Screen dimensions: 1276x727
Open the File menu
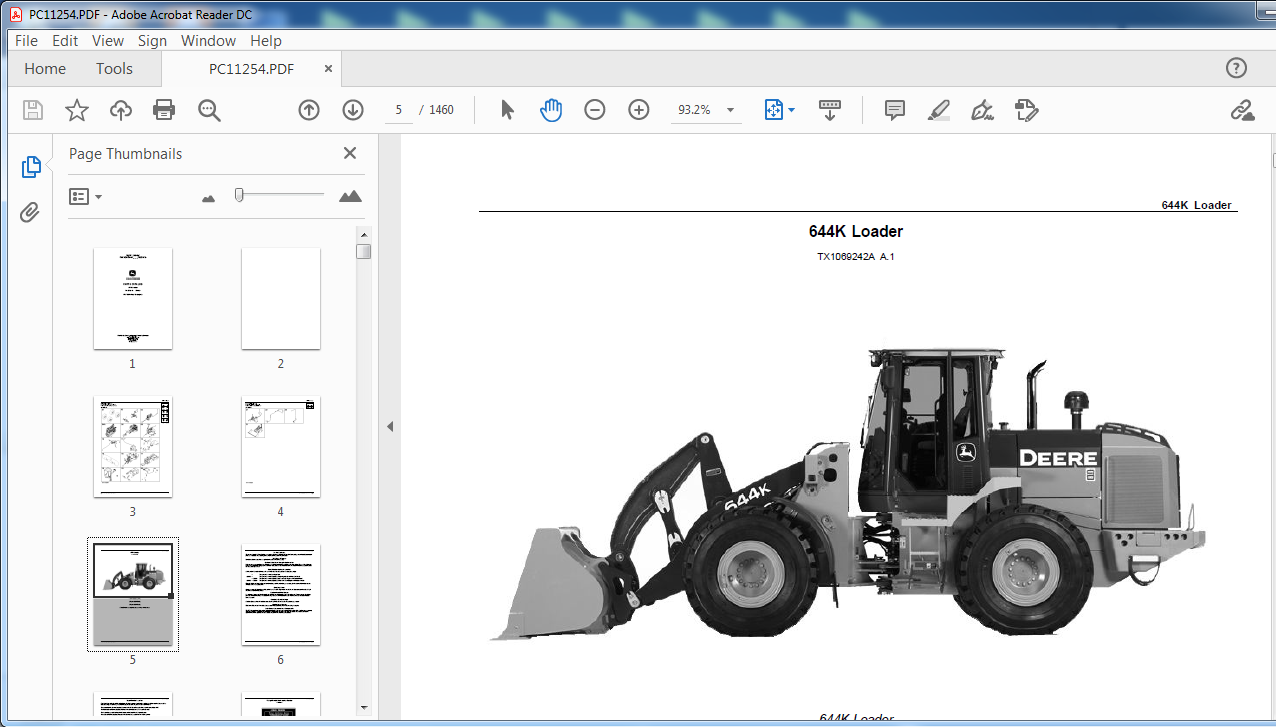coord(26,41)
